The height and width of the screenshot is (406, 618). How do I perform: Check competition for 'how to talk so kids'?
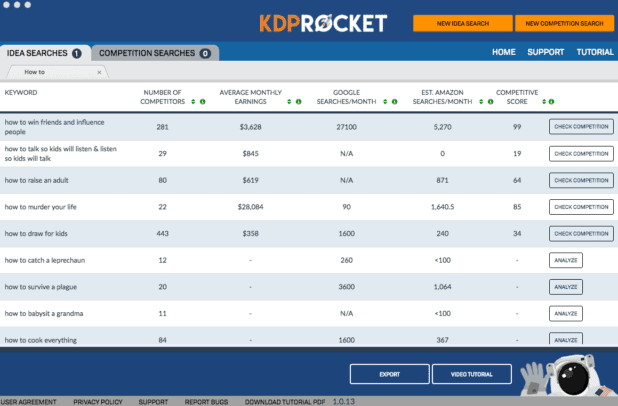(581, 154)
